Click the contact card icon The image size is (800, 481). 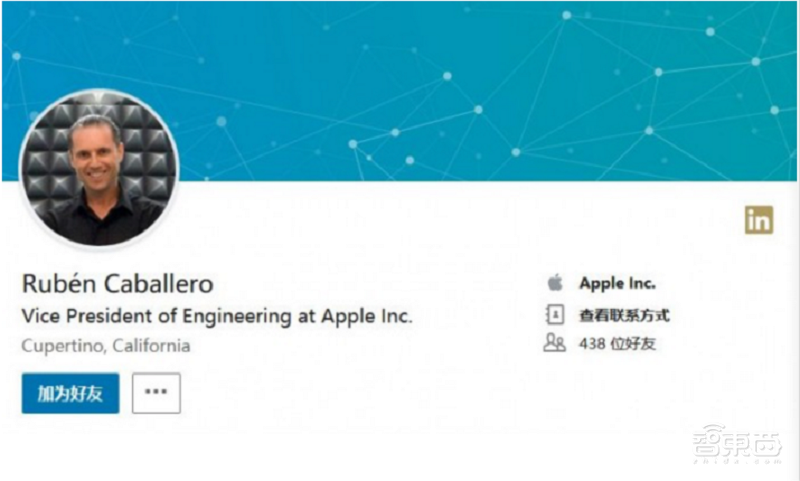pos(554,314)
